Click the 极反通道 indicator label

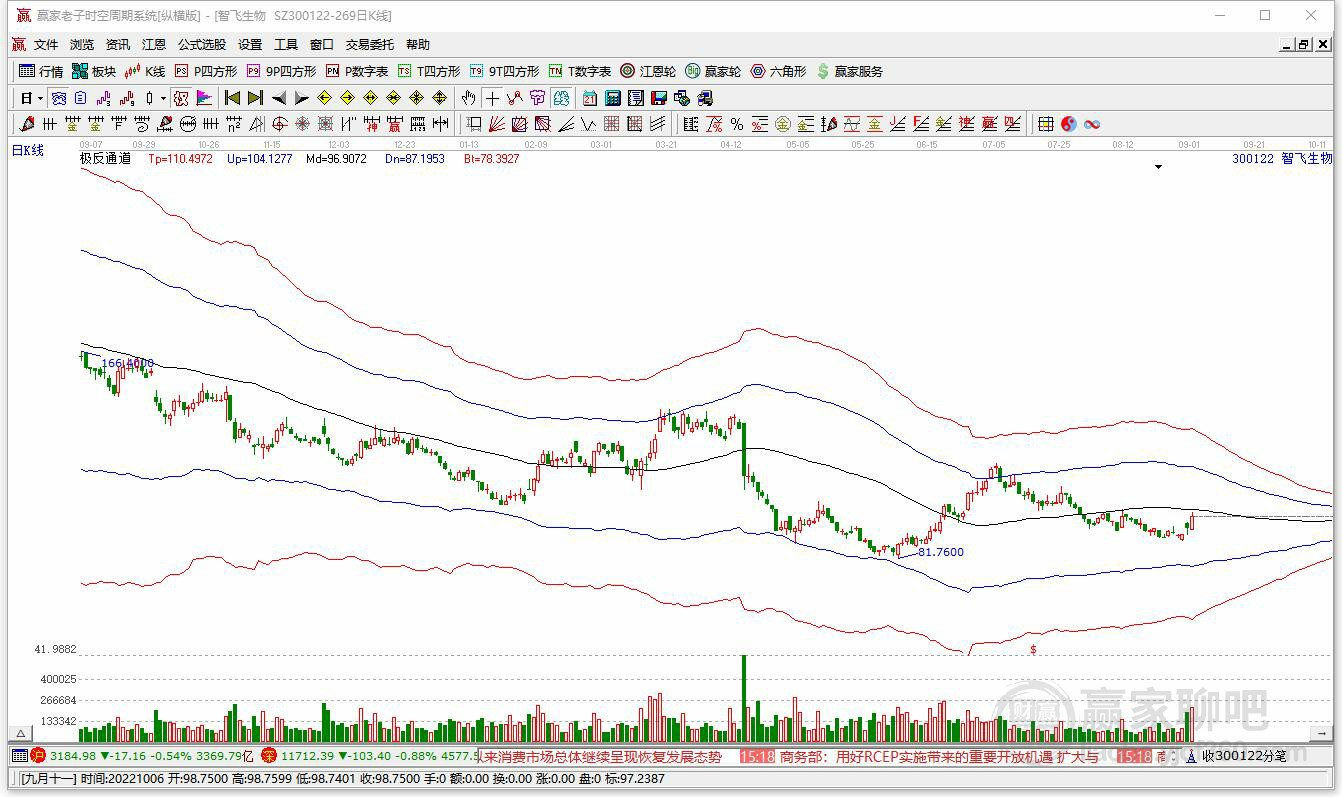click(105, 158)
